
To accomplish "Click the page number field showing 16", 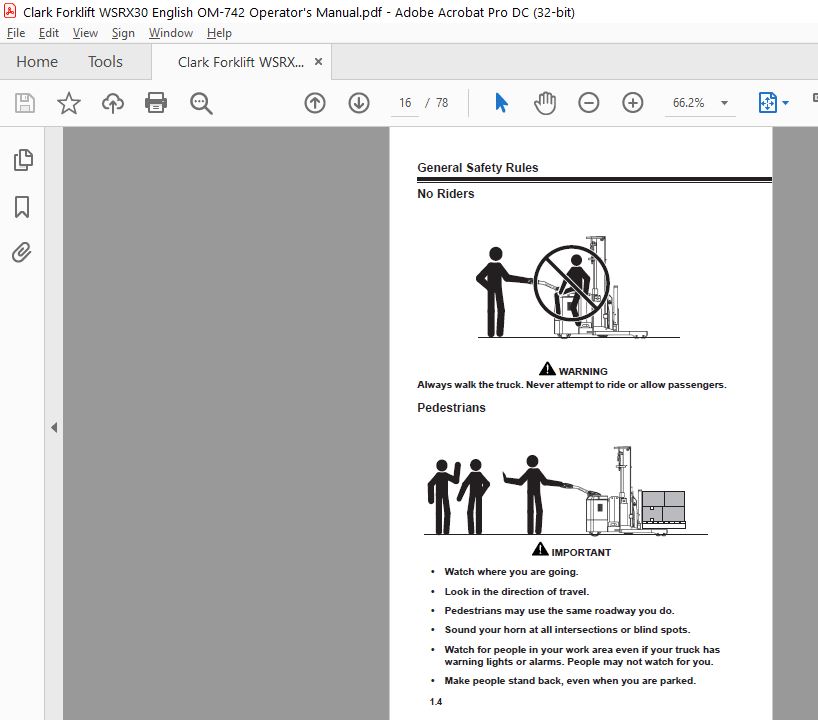I will click(405, 103).
